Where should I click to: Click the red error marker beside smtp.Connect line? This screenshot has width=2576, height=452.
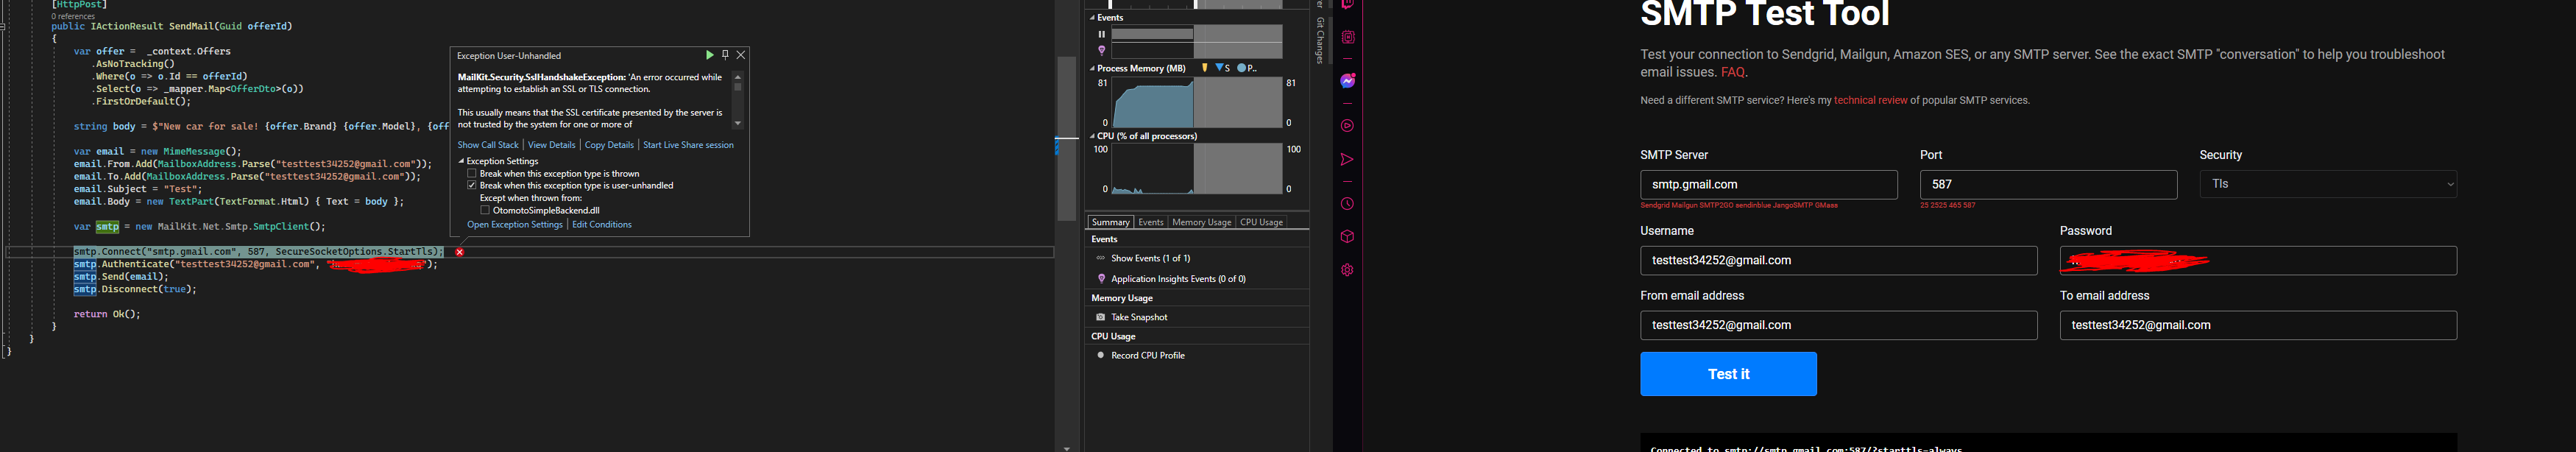tap(460, 252)
